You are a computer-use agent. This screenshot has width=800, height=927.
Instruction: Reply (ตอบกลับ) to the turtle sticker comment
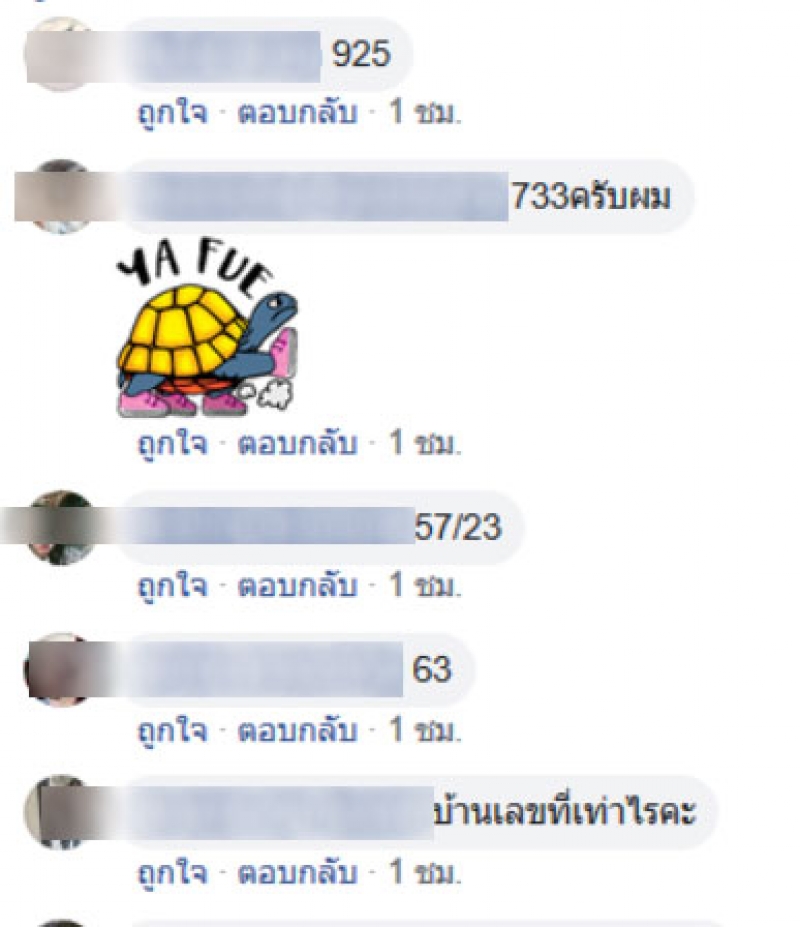297,443
